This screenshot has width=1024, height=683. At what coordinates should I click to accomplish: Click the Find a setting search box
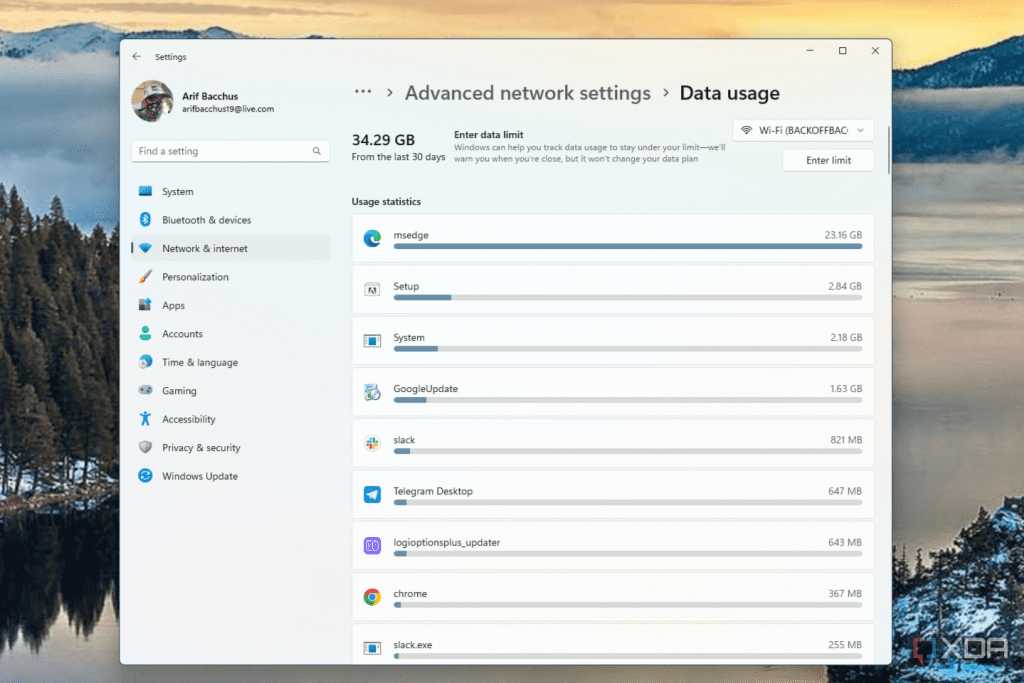231,151
